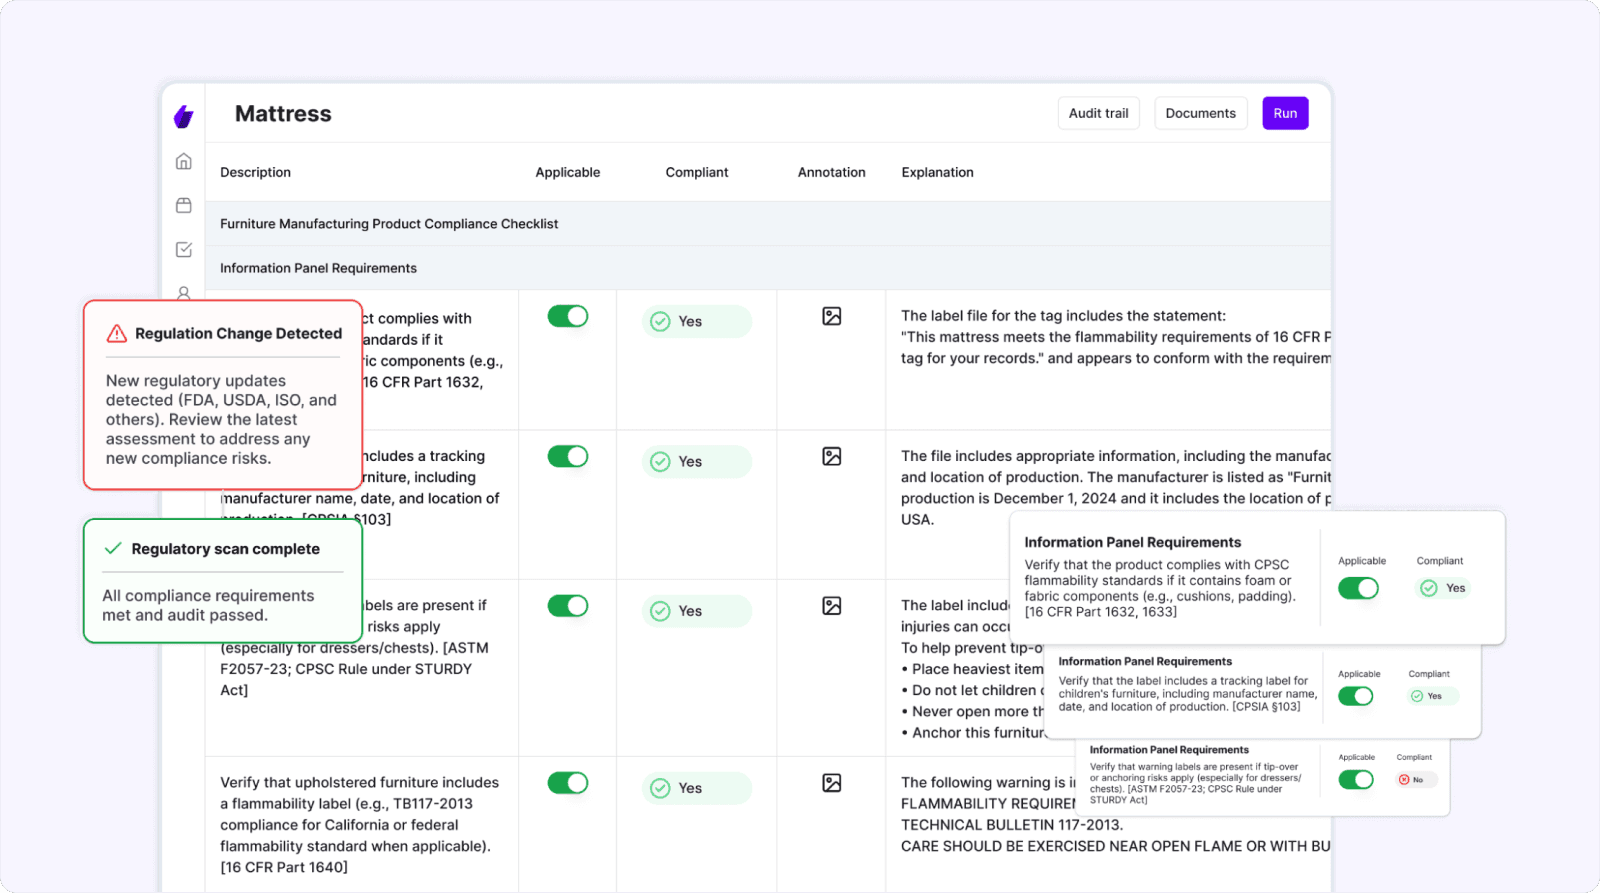The image size is (1600, 893).
Task: Click the Explanation column header
Action: [x=937, y=172]
